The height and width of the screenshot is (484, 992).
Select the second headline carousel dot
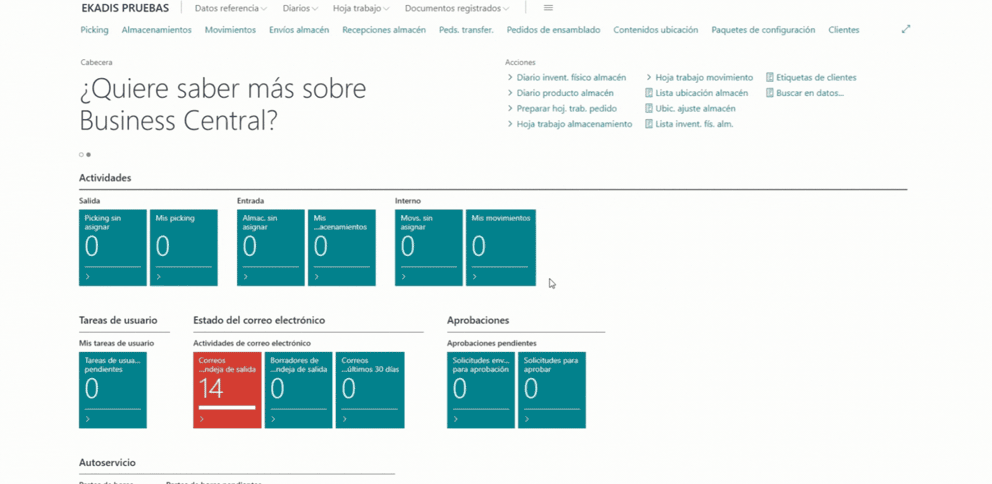tap(89, 155)
